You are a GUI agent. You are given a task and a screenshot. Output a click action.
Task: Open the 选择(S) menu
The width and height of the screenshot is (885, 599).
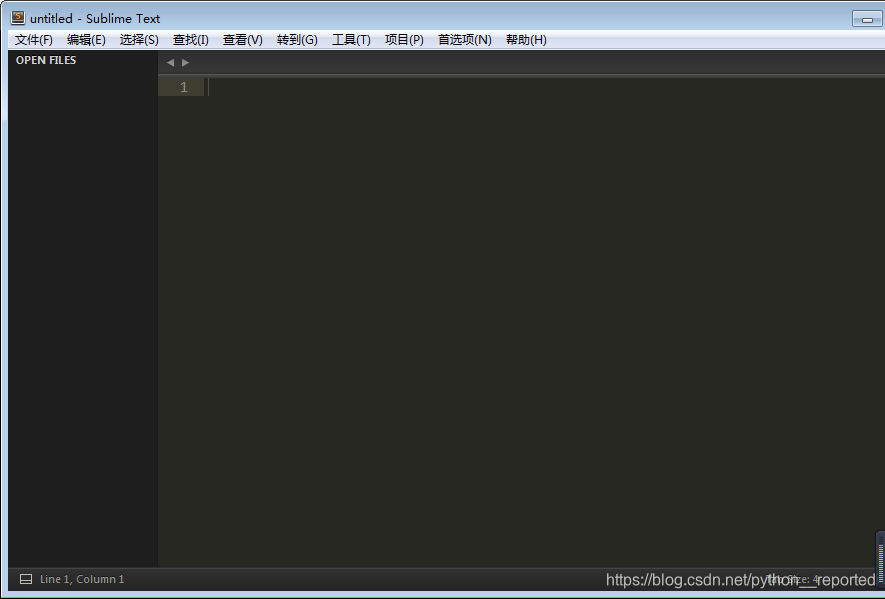pos(139,40)
